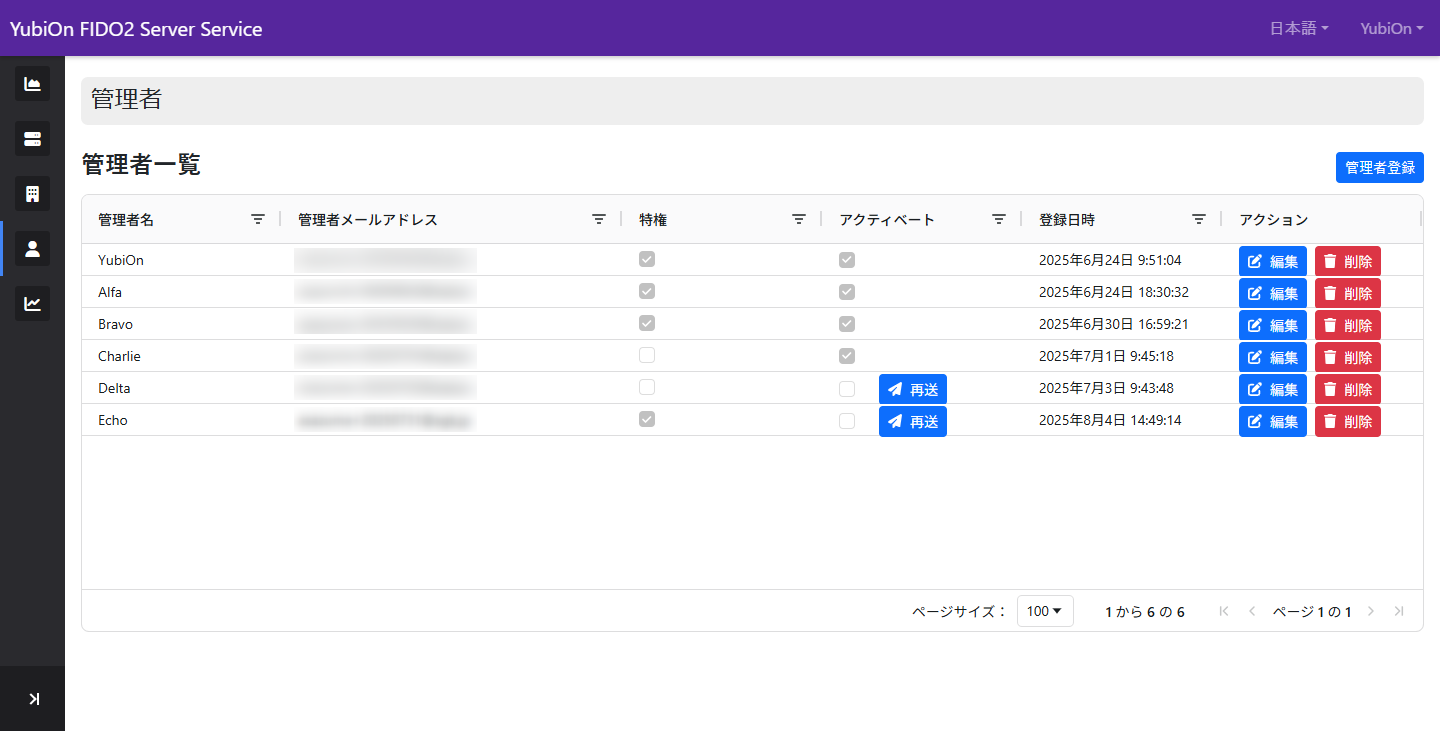Click 削除 button for Alfa row
1440x731 pixels.
click(x=1348, y=294)
